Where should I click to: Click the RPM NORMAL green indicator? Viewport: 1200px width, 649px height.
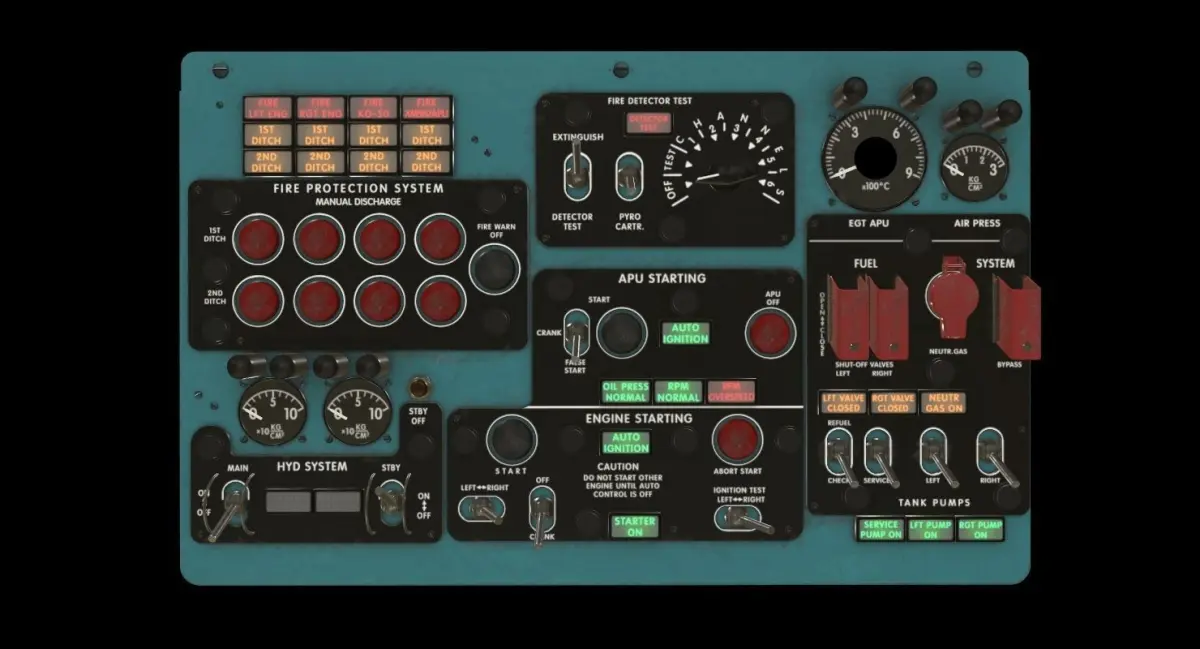pyautogui.click(x=678, y=391)
